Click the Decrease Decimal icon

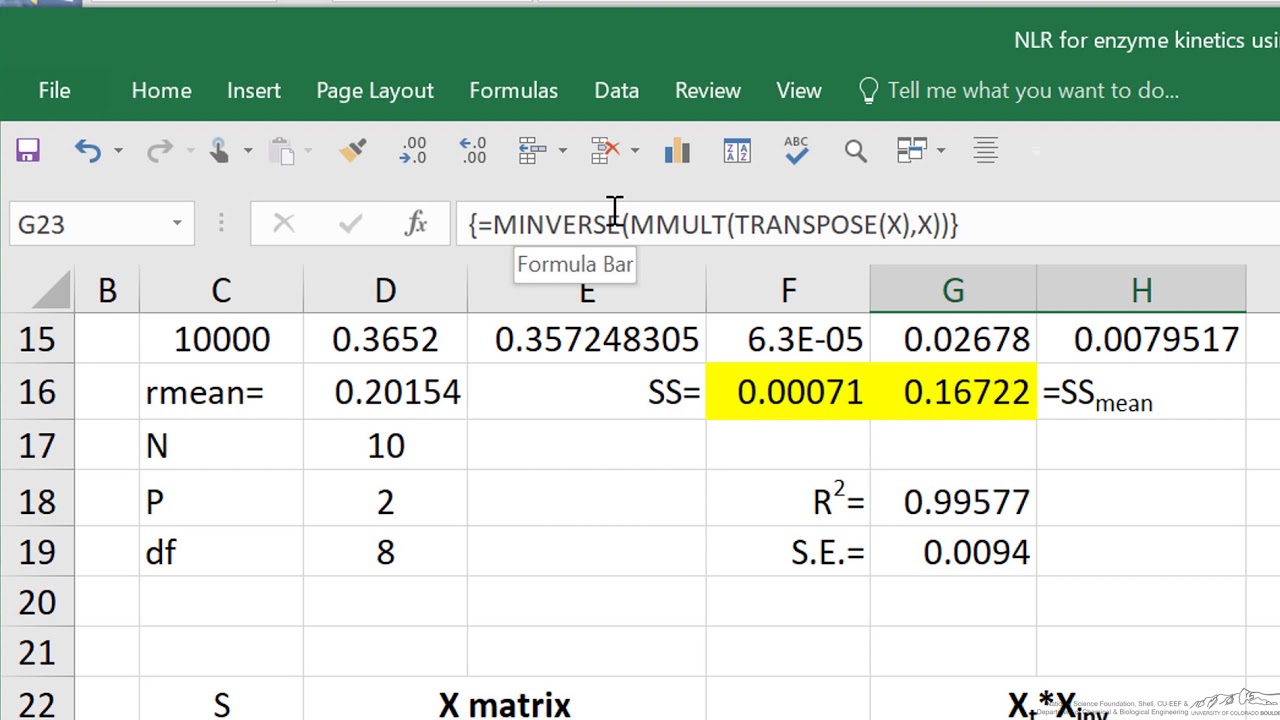[x=473, y=150]
